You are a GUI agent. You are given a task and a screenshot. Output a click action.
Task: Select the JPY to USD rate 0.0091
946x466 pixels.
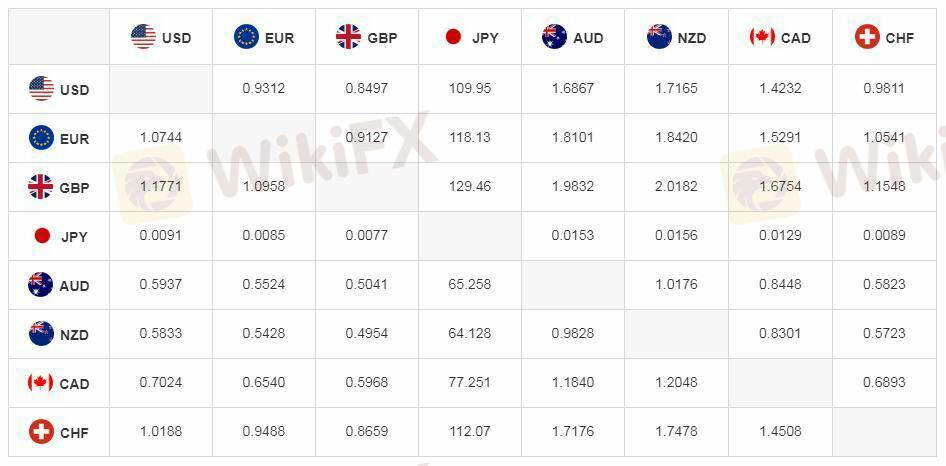pyautogui.click(x=161, y=235)
